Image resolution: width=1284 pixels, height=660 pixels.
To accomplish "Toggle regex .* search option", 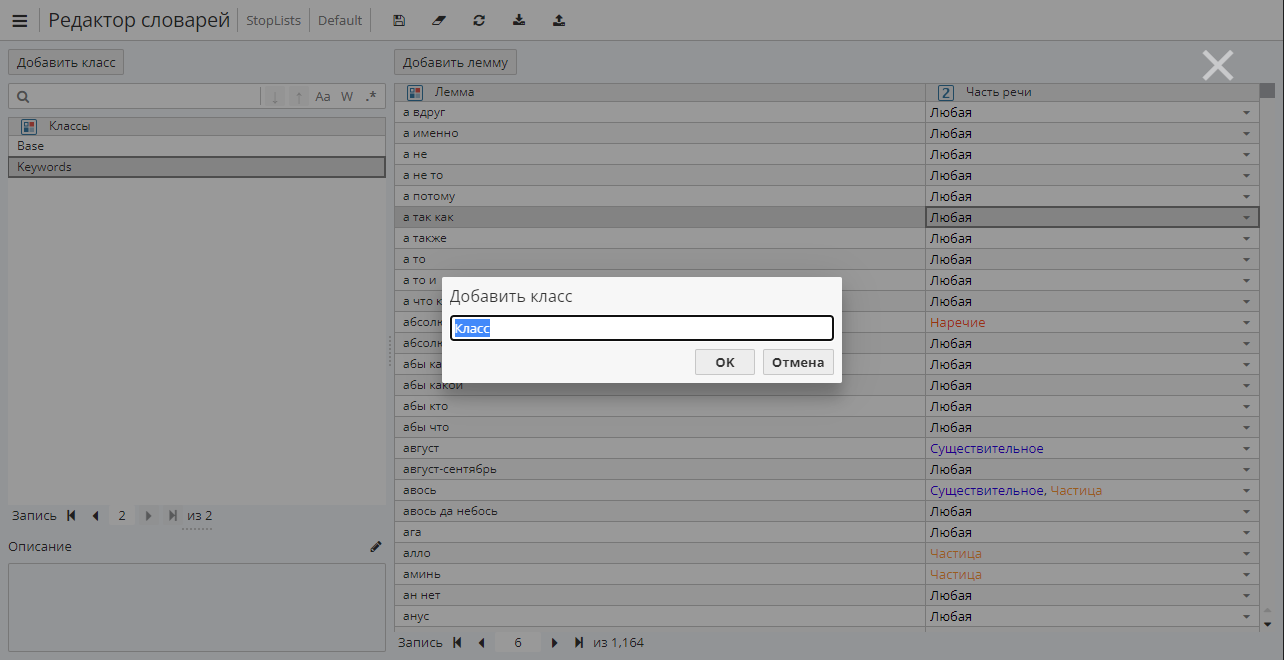I will click(x=371, y=97).
